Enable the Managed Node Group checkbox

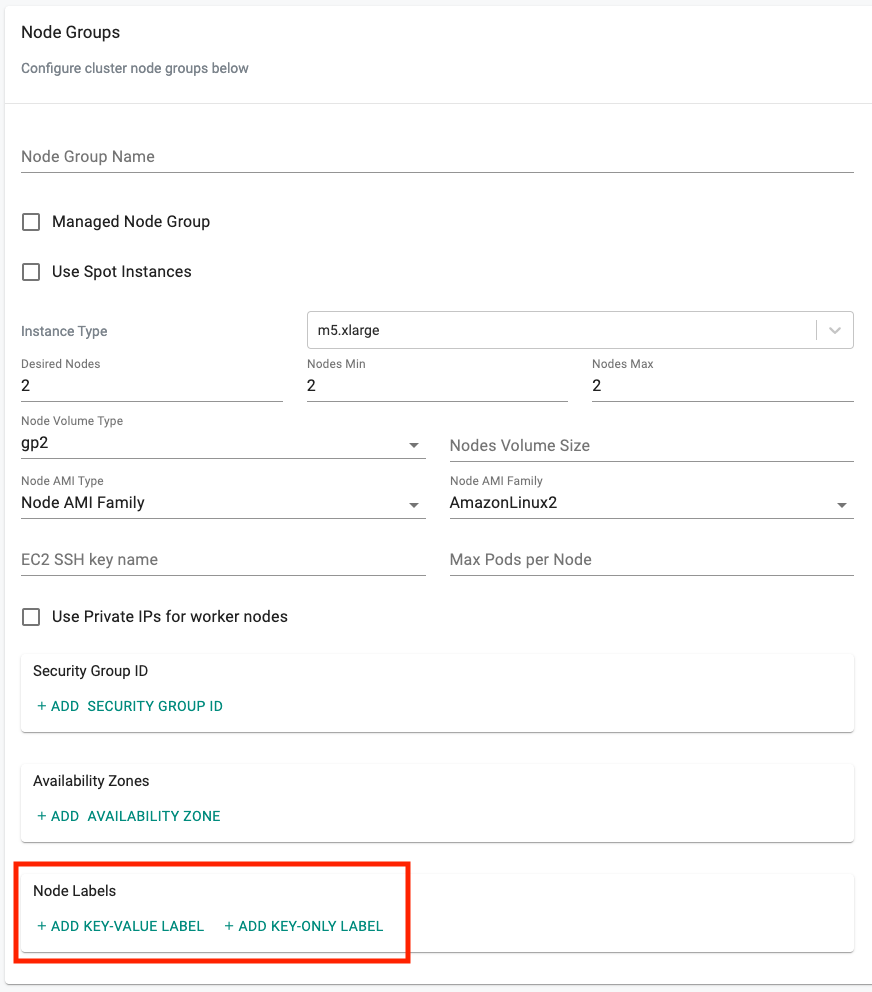pyautogui.click(x=31, y=222)
